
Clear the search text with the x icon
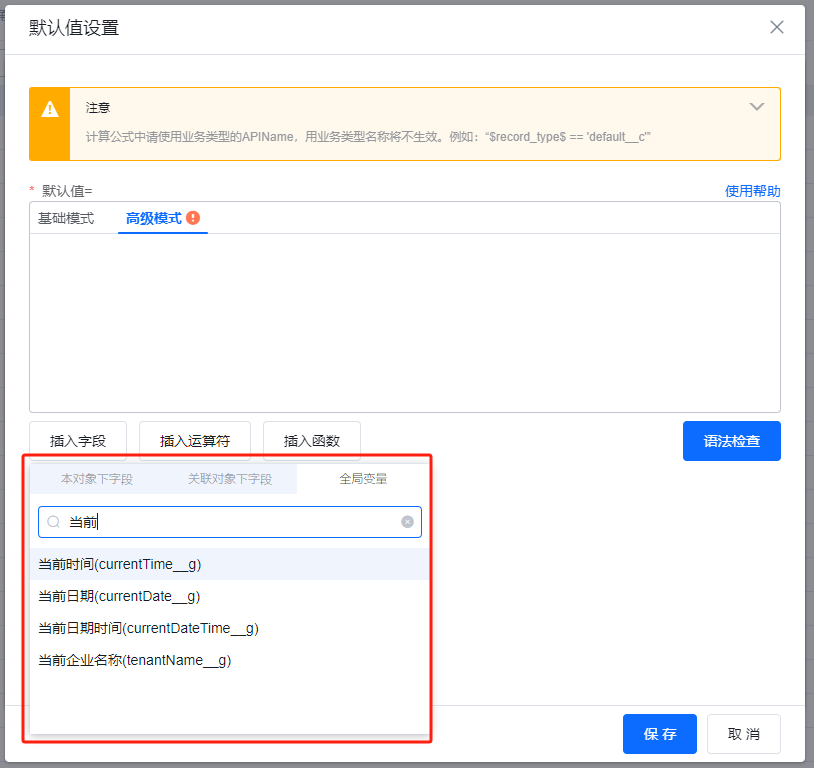408,522
